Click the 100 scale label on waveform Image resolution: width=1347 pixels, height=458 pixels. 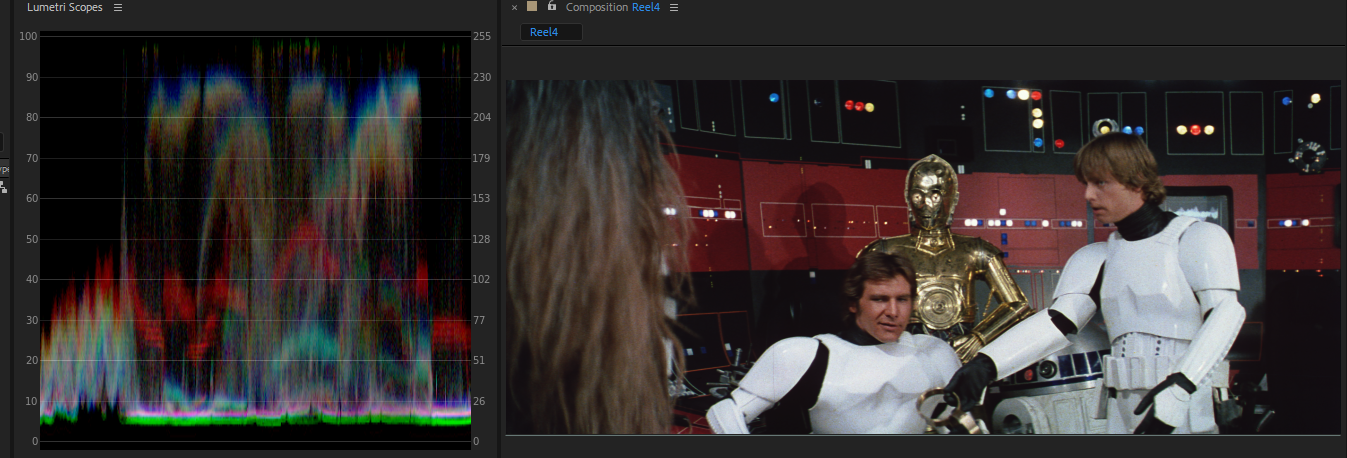pyautogui.click(x=29, y=37)
